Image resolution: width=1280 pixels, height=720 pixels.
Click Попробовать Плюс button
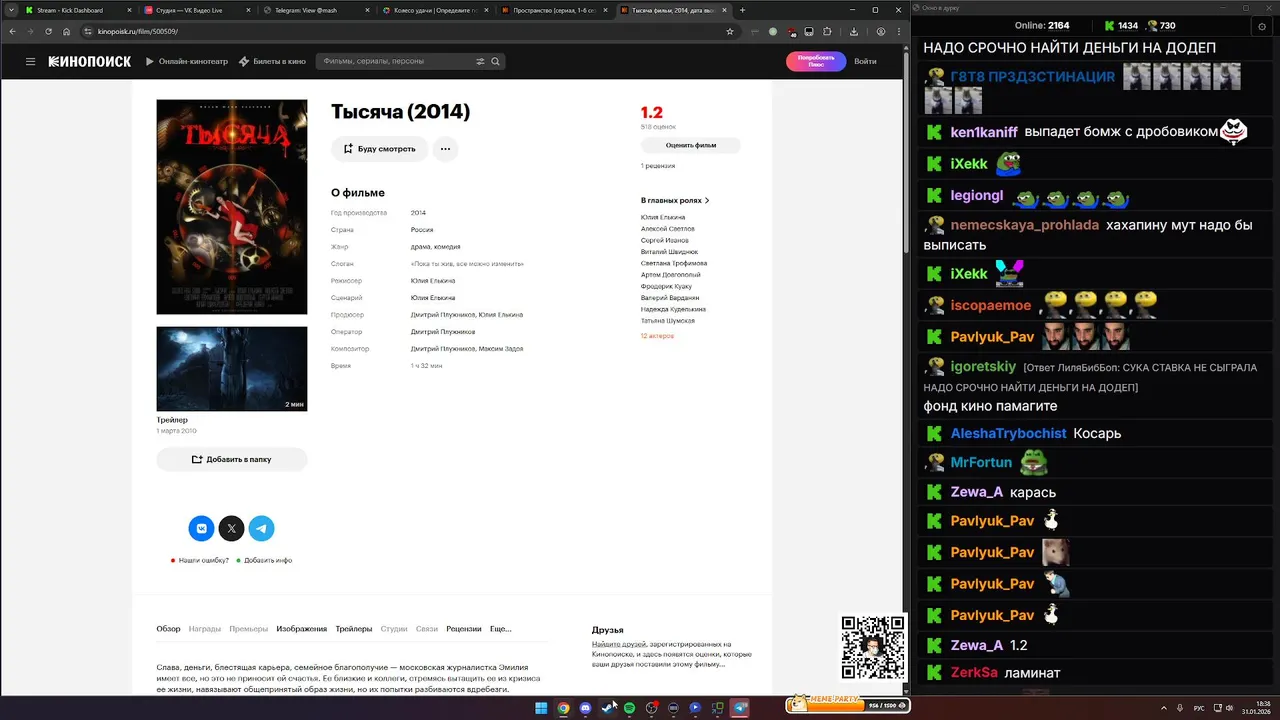click(x=816, y=61)
